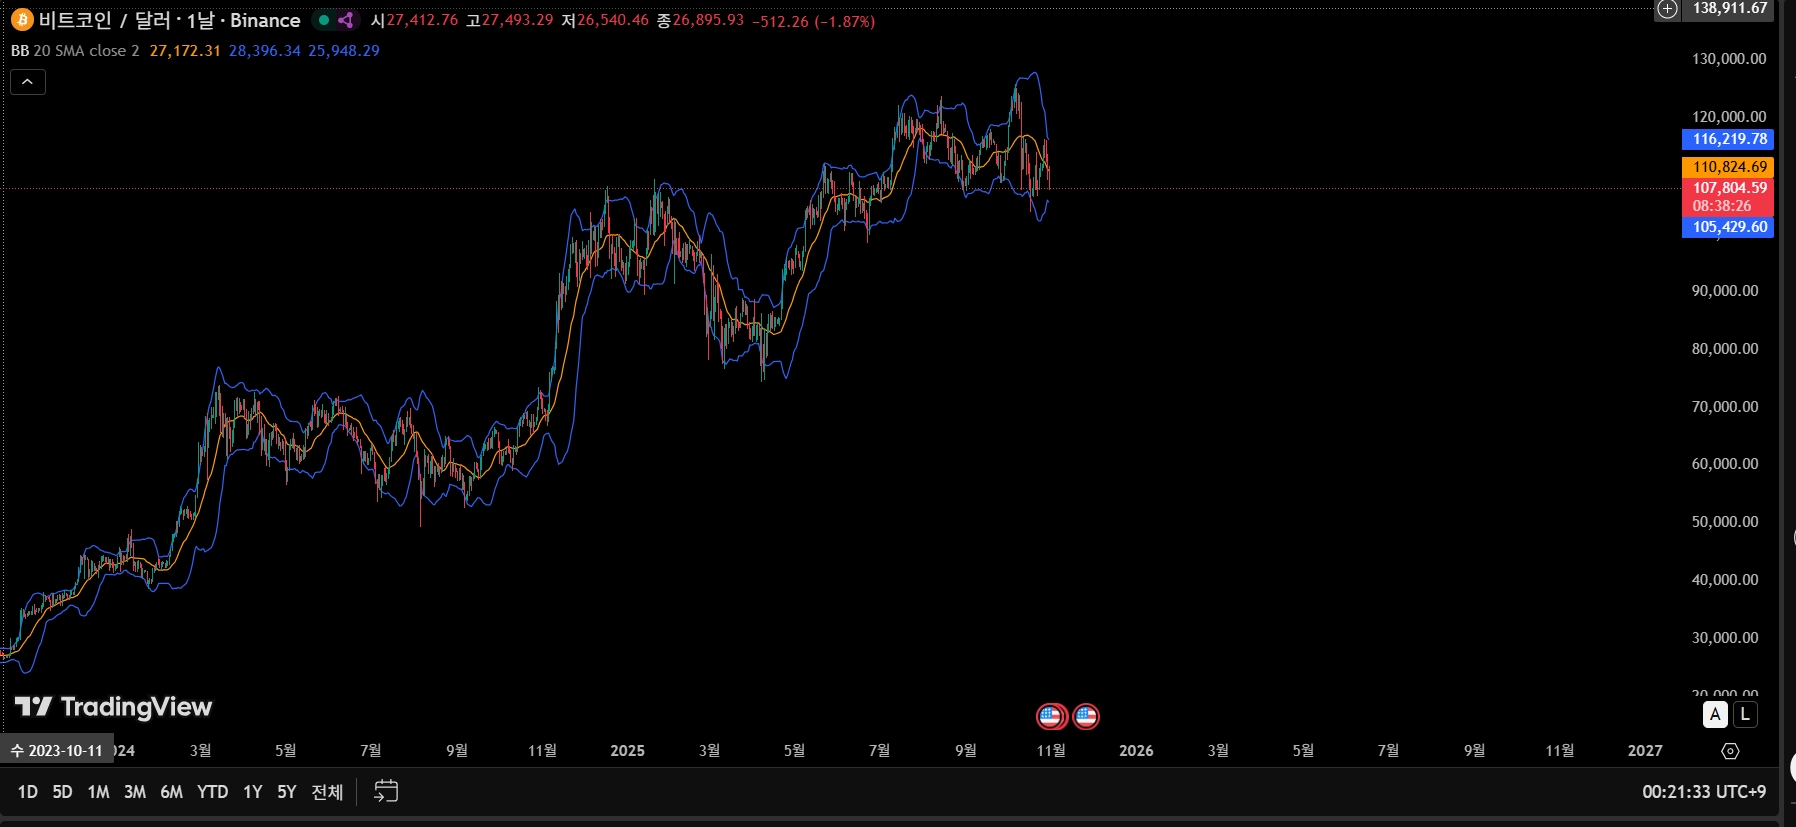Open the stacked US flag event marker
The height and width of the screenshot is (827, 1796).
[1050, 716]
